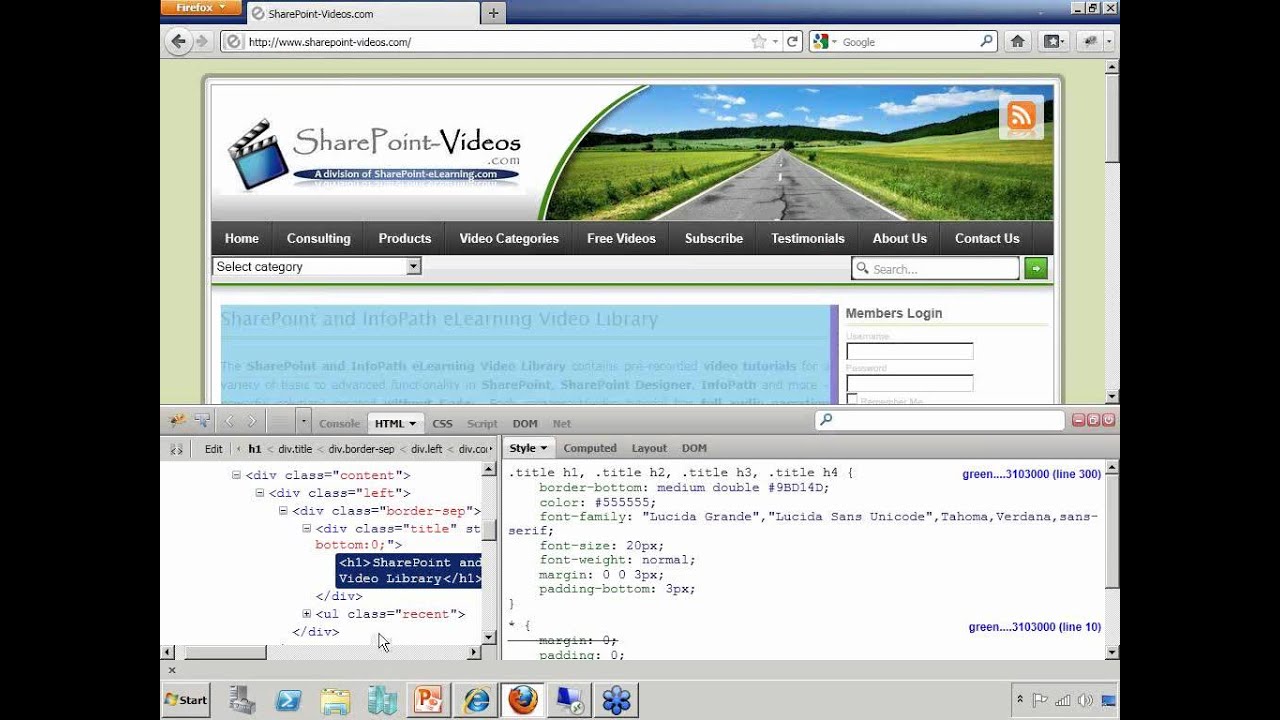Collapse the div class content node
Screen dimensions: 1280x720
click(x=237, y=476)
